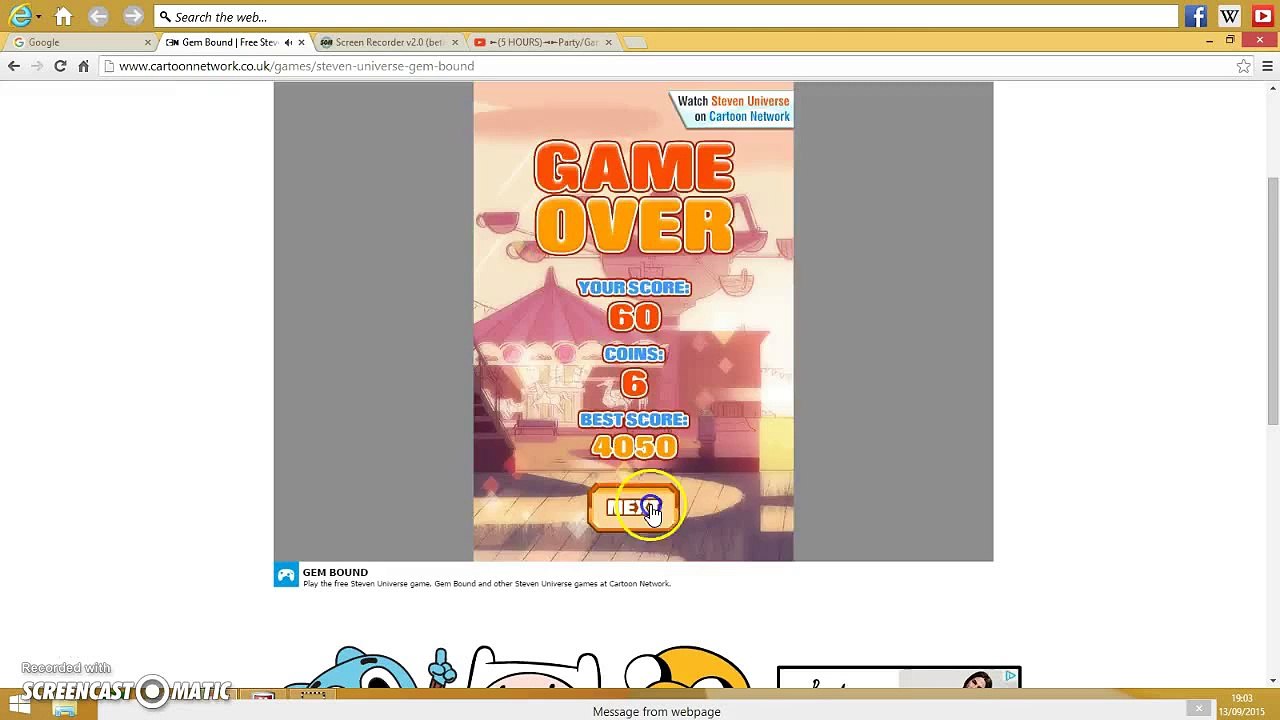Click the score value 60

[634, 317]
